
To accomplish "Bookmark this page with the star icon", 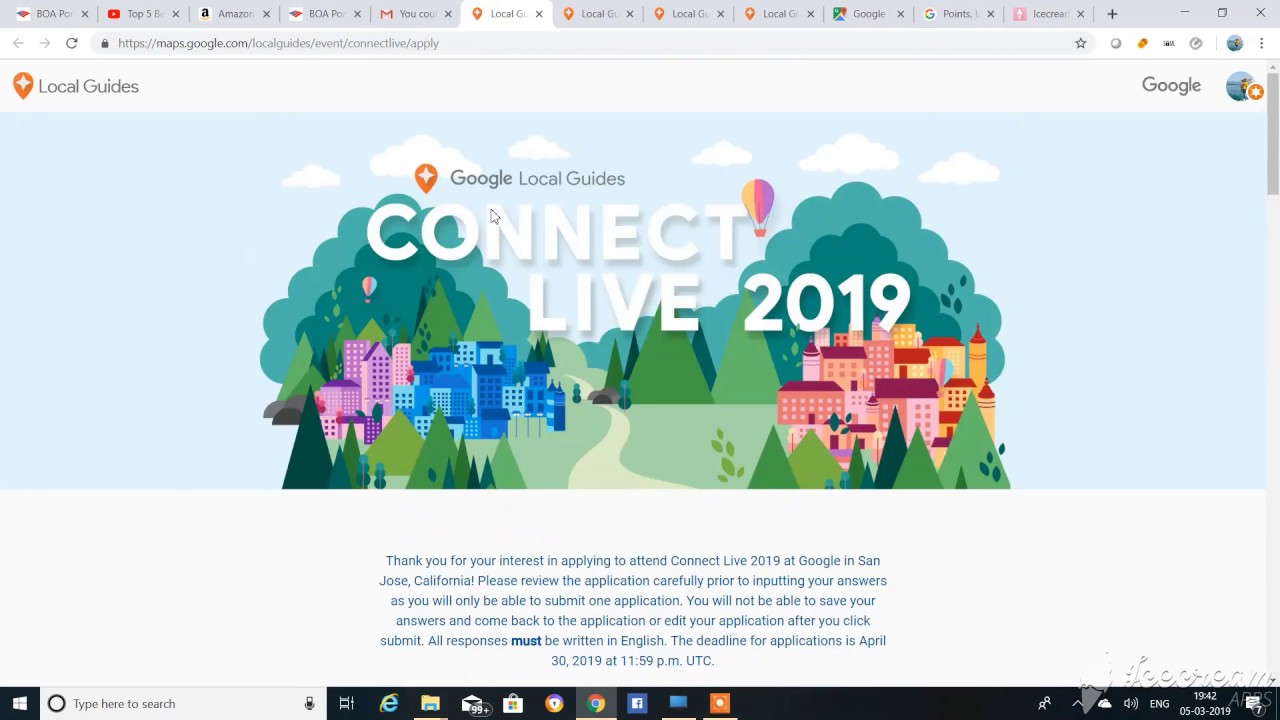I will (x=1080, y=43).
